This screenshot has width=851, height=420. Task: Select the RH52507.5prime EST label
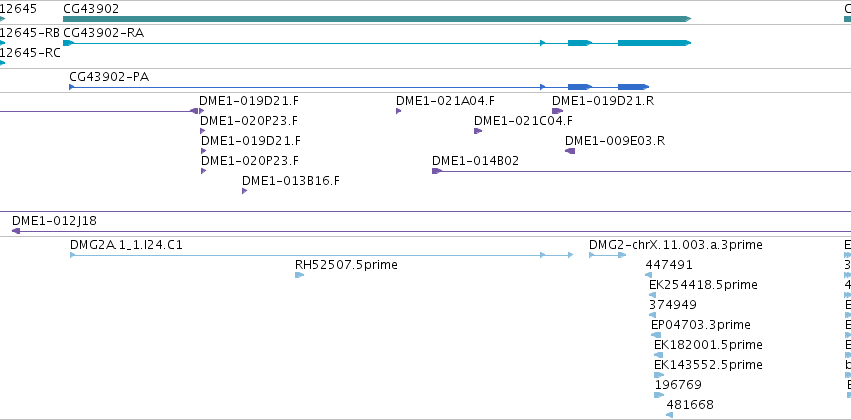(x=346, y=265)
